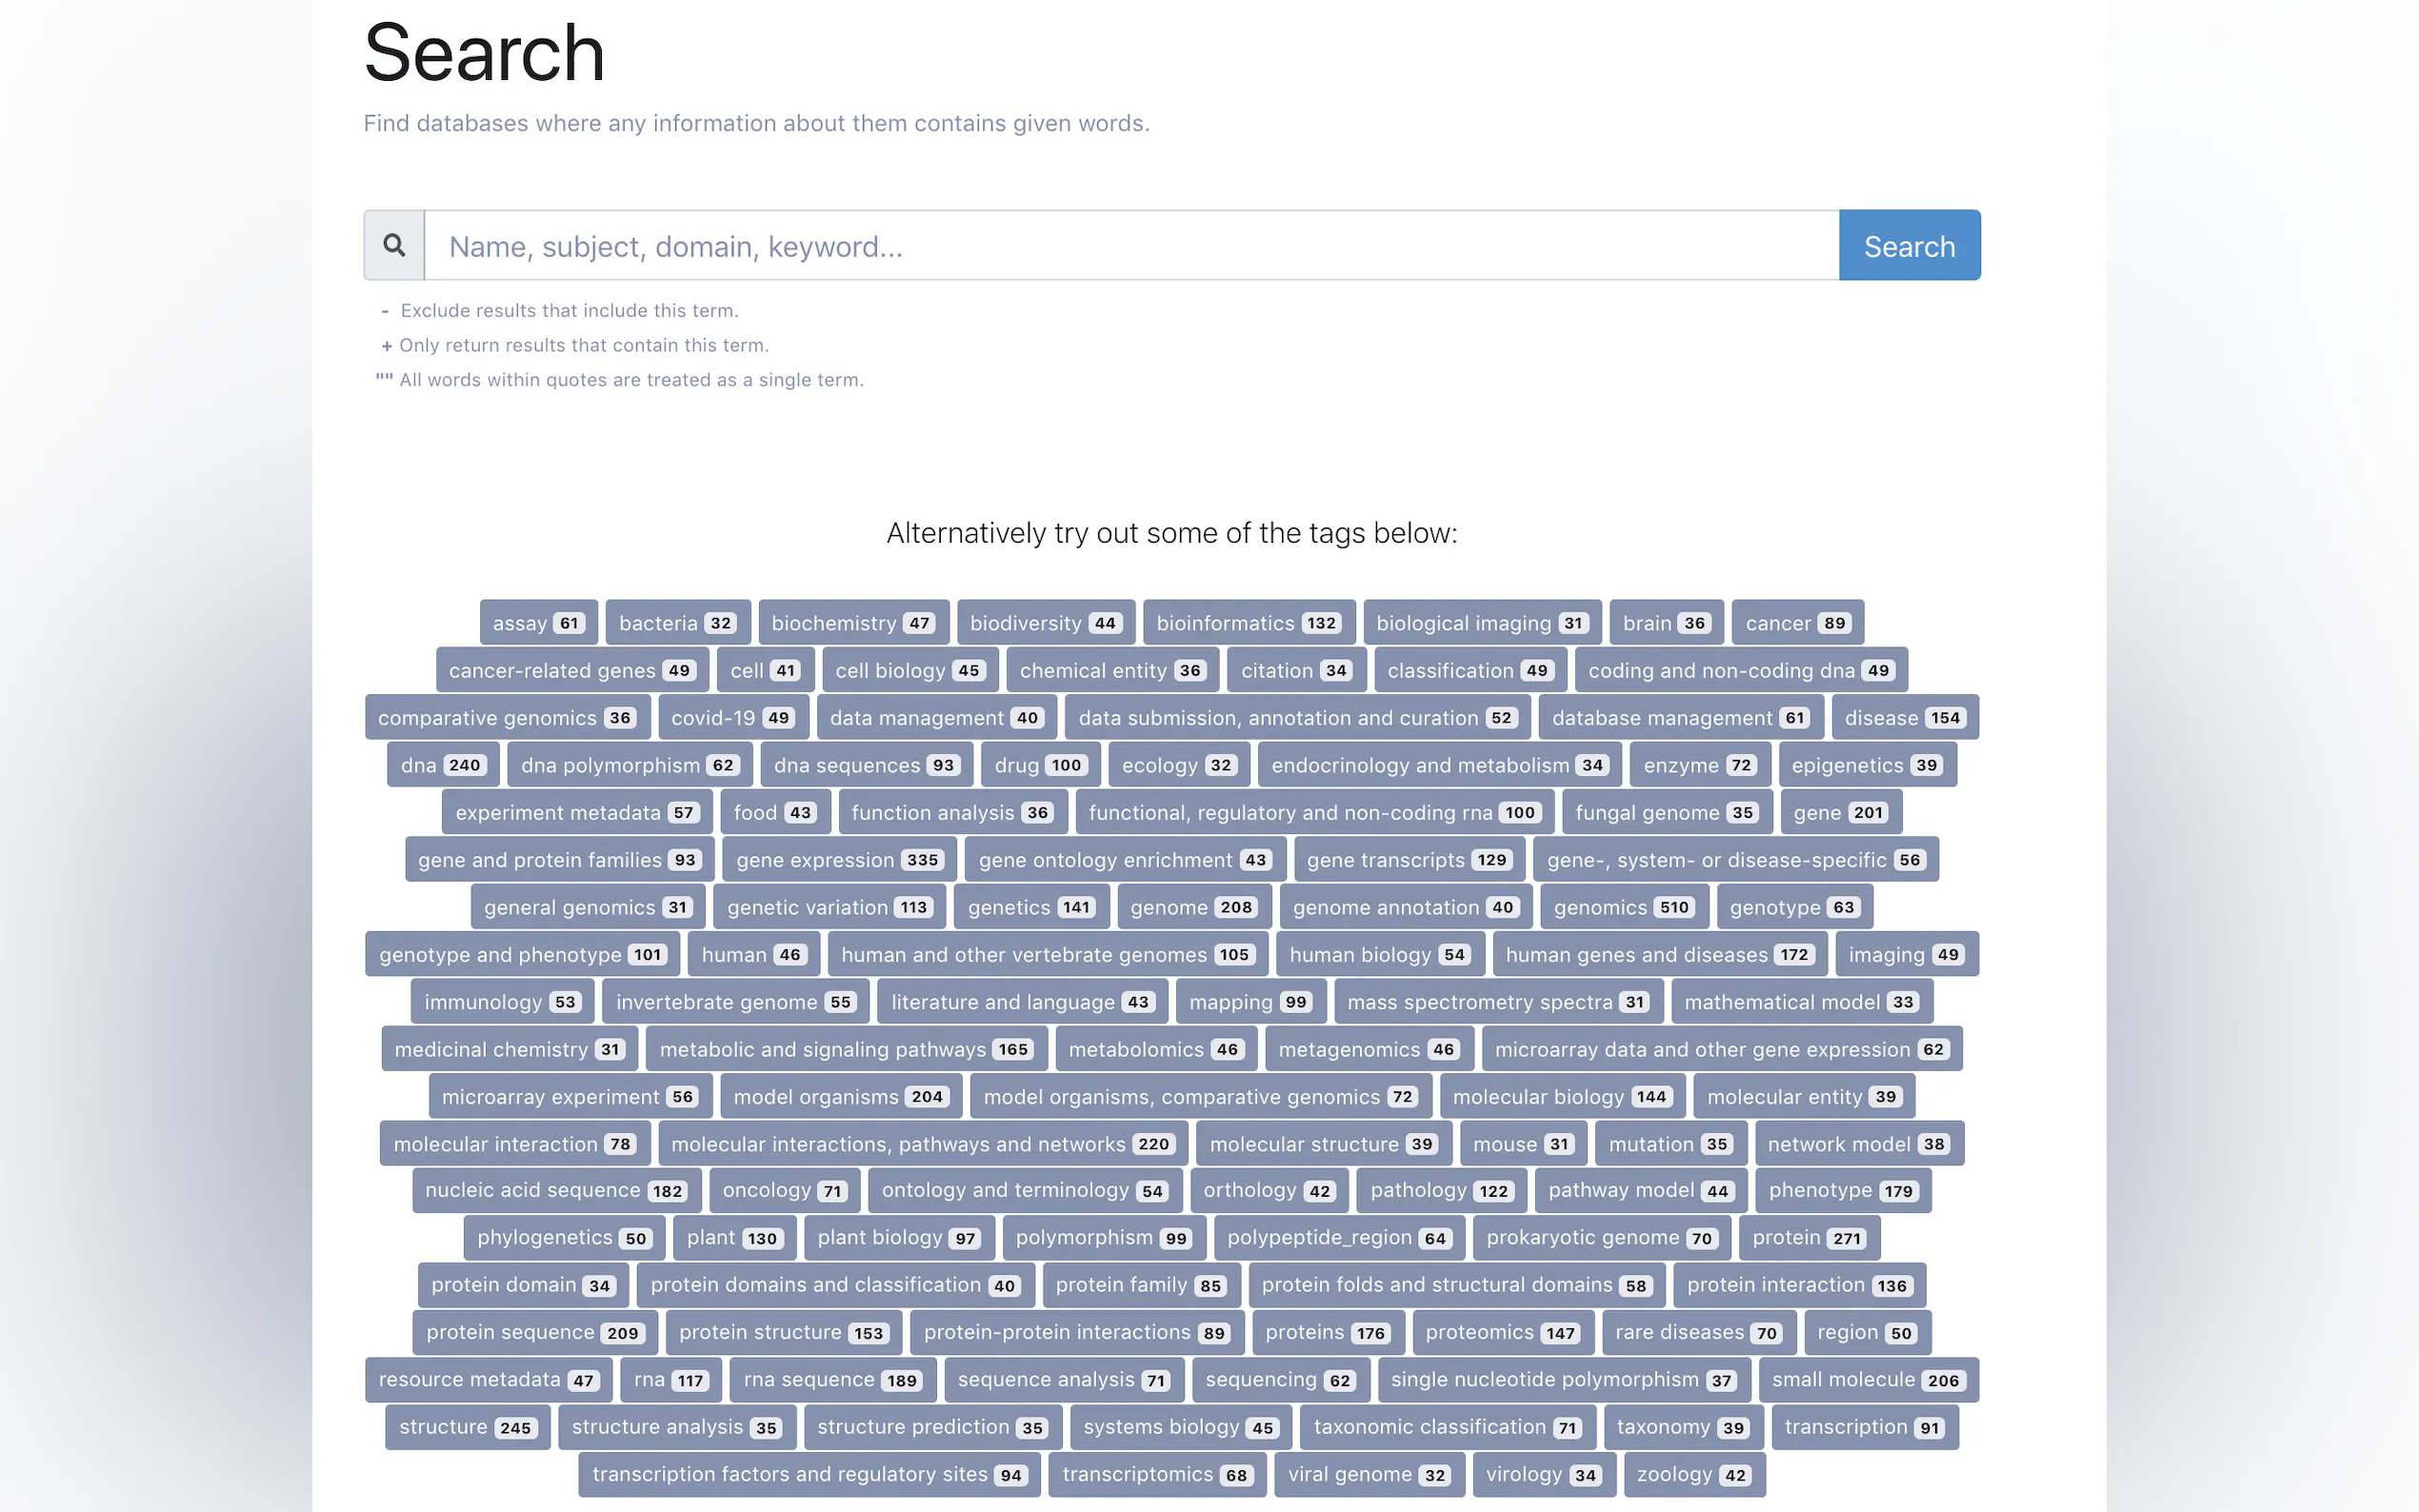Open the assay tag
Image resolution: width=2419 pixels, height=1512 pixels.
point(537,623)
